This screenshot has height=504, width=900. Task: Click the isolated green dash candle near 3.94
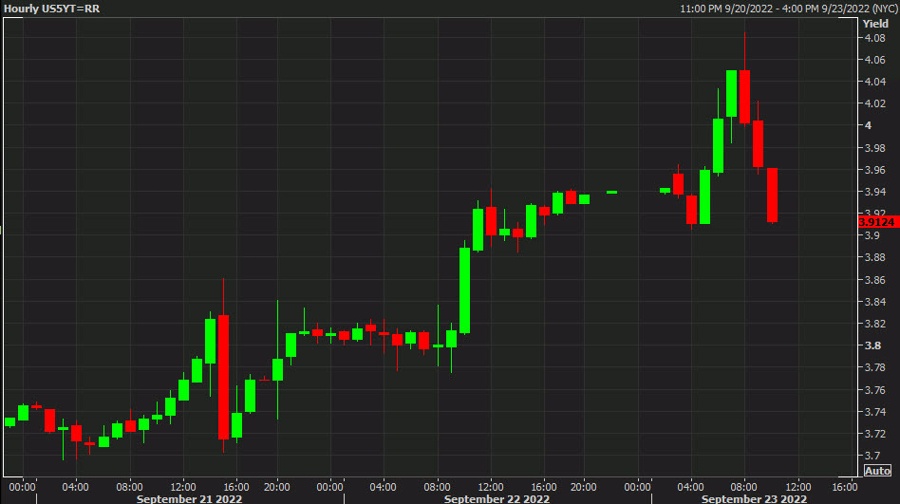click(x=611, y=192)
